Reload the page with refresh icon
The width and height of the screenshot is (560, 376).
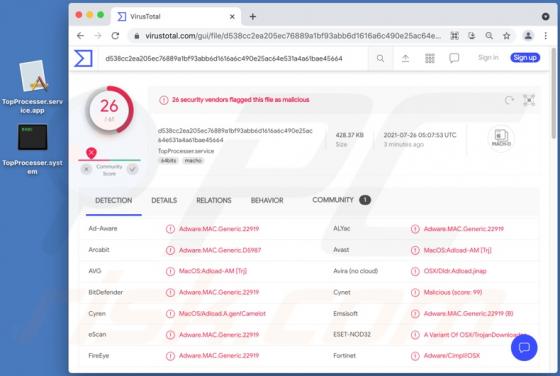(x=115, y=36)
